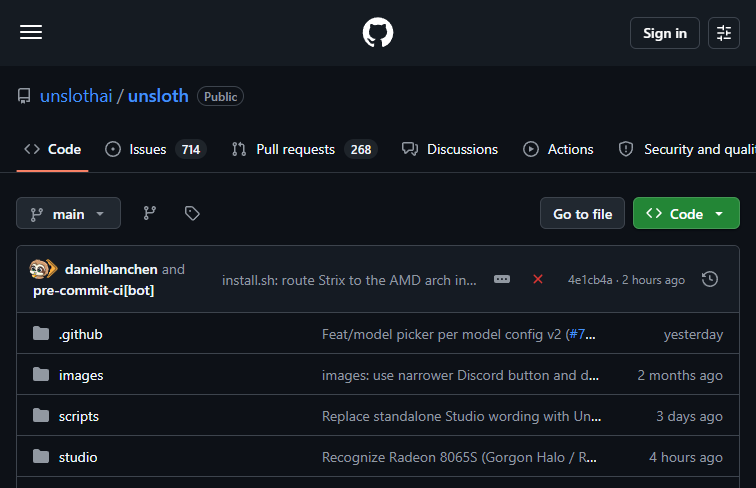Expand the main branch dropdown
Viewport: 756px width, 488px height.
[68, 213]
